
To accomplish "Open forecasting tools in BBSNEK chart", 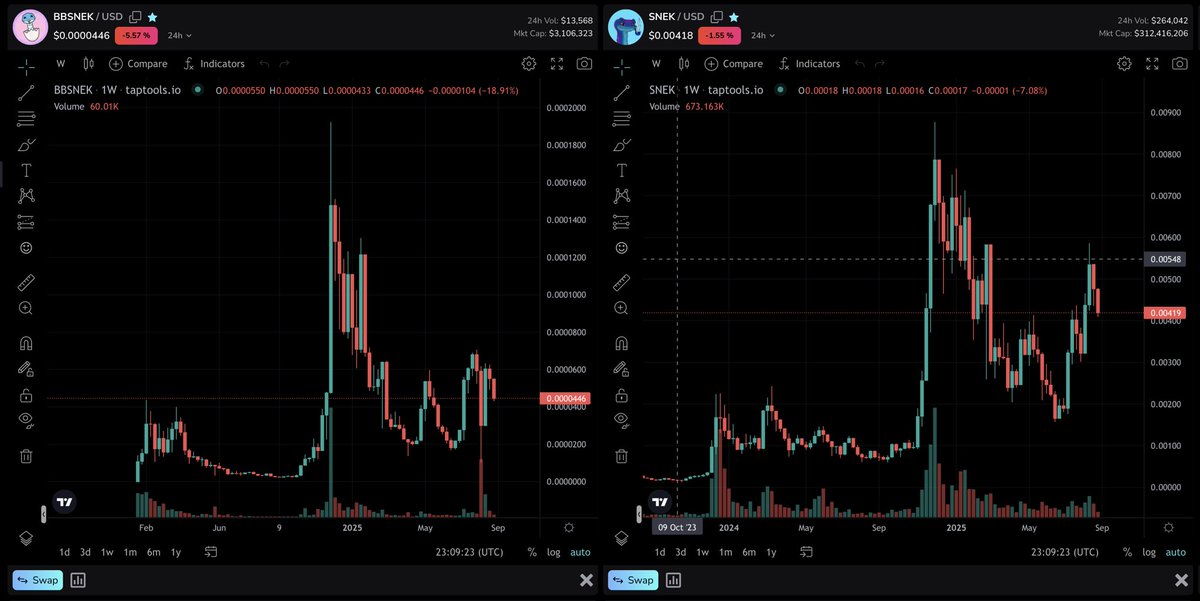I will point(26,222).
